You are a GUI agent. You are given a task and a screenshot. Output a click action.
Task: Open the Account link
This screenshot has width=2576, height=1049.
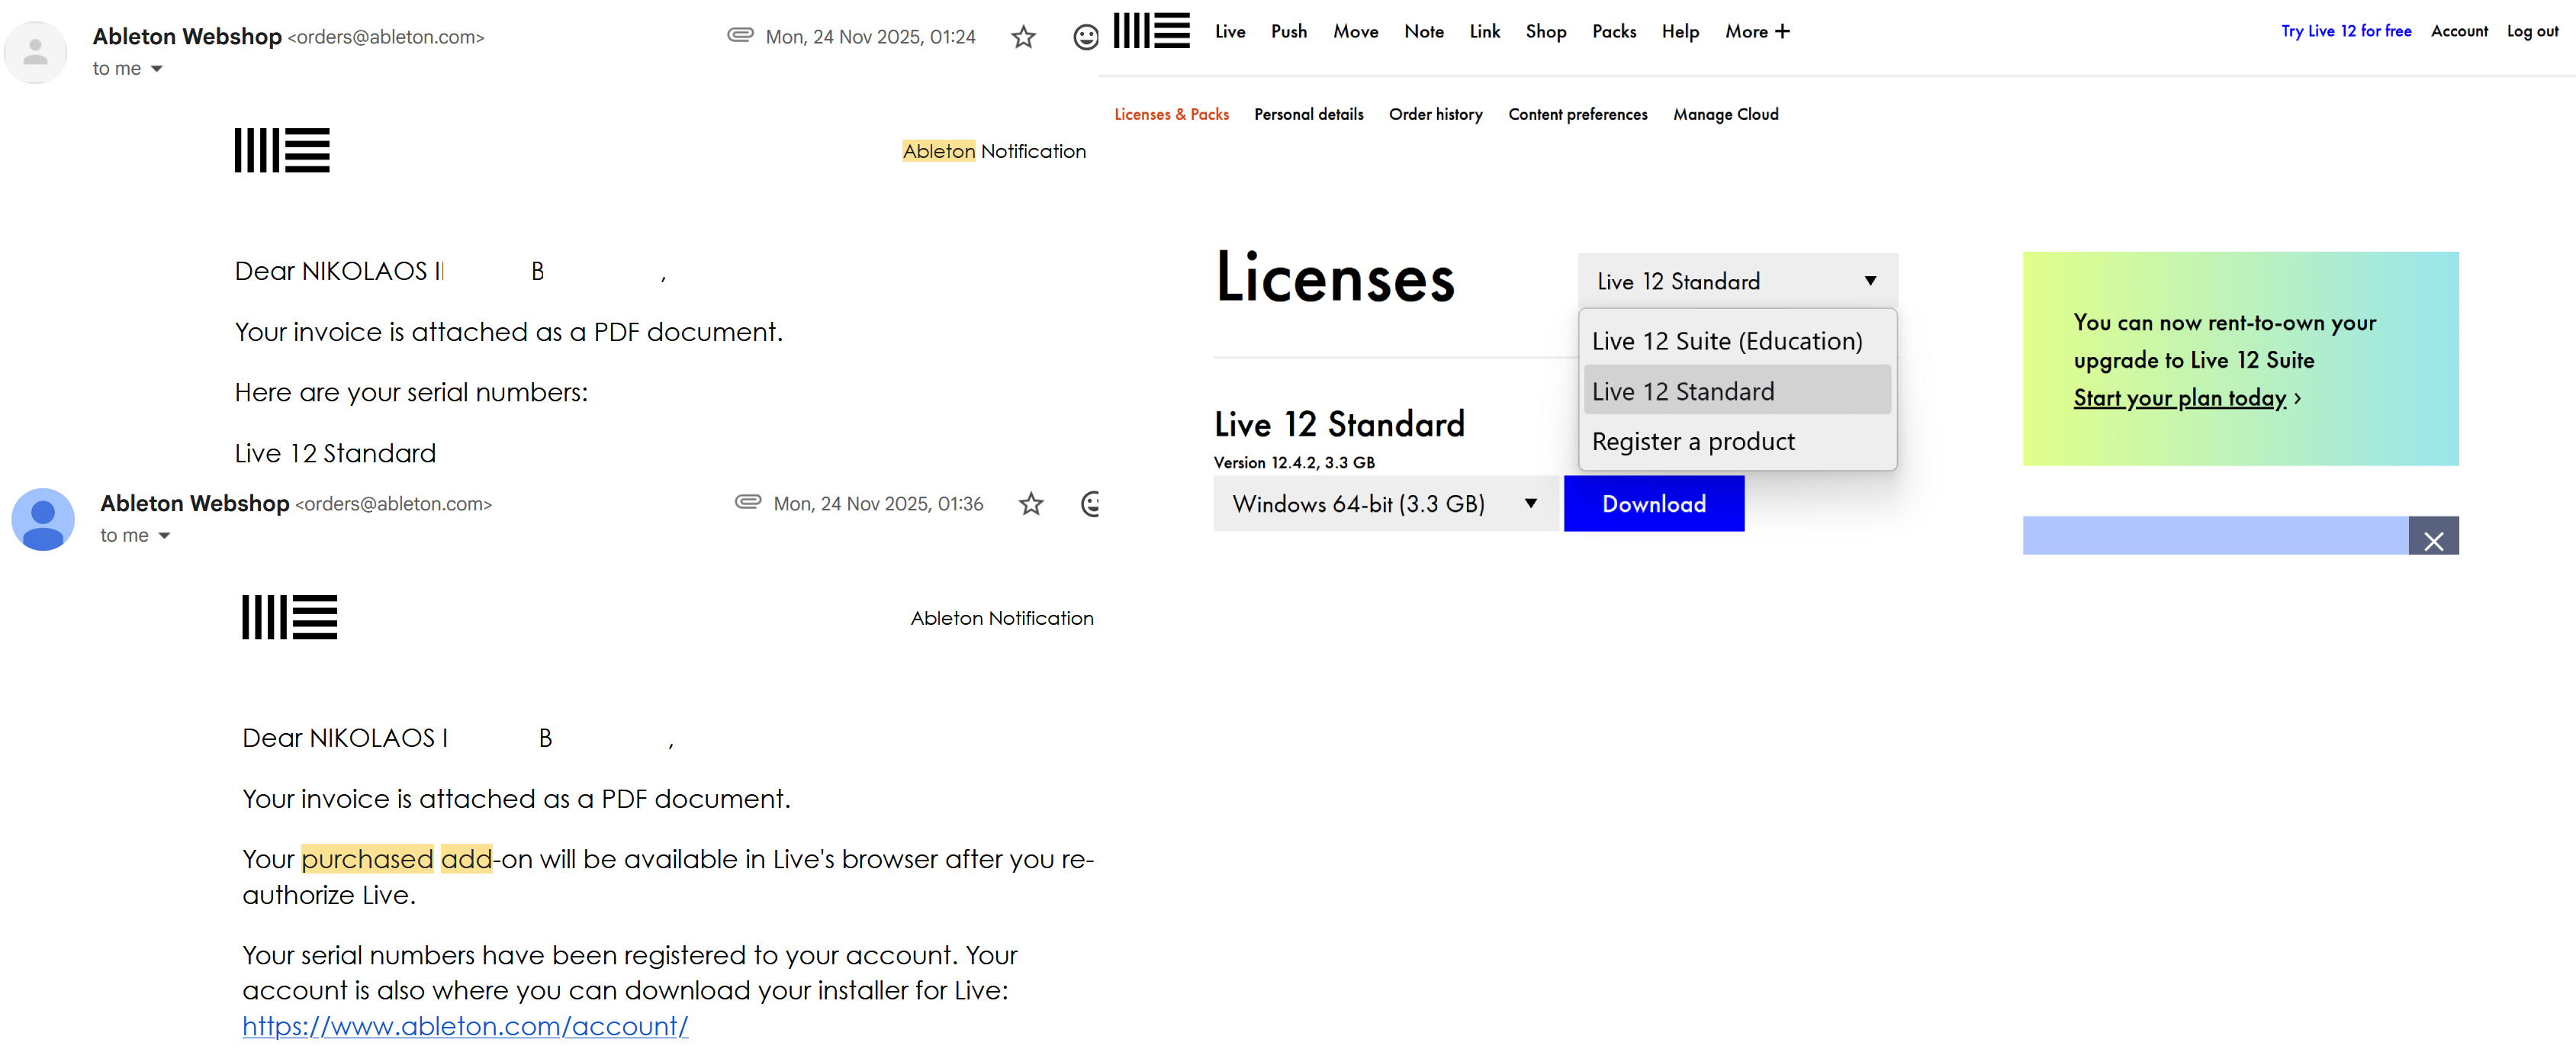coord(2459,31)
